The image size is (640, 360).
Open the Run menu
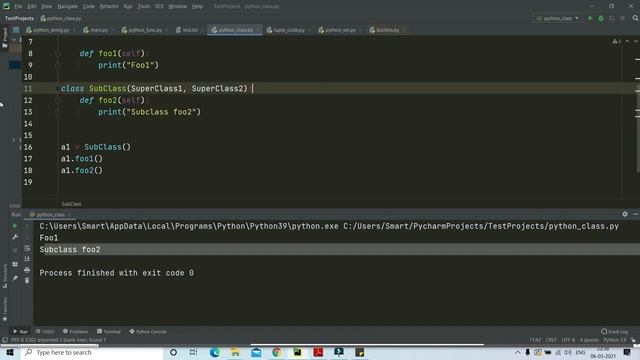tap(128, 6)
